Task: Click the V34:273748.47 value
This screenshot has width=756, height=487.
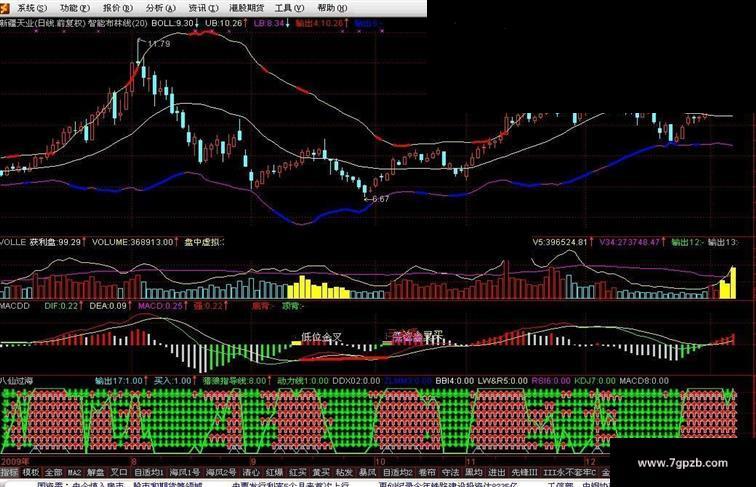Action: click(x=632, y=242)
